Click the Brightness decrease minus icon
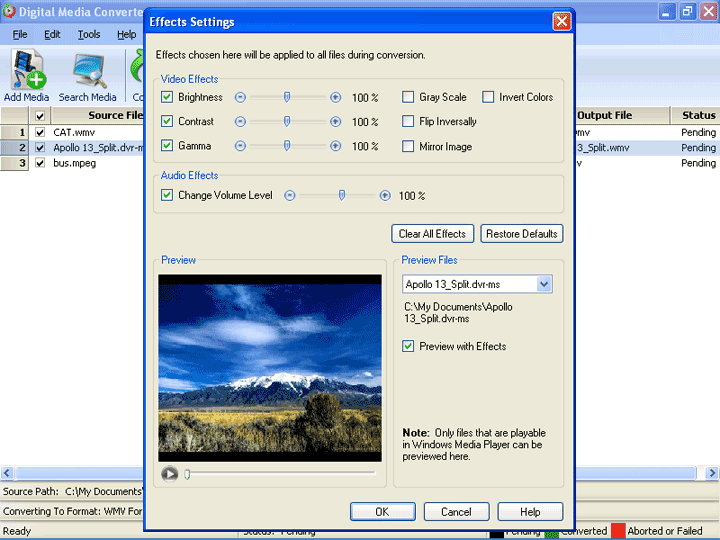The width and height of the screenshot is (720, 540). (240, 98)
